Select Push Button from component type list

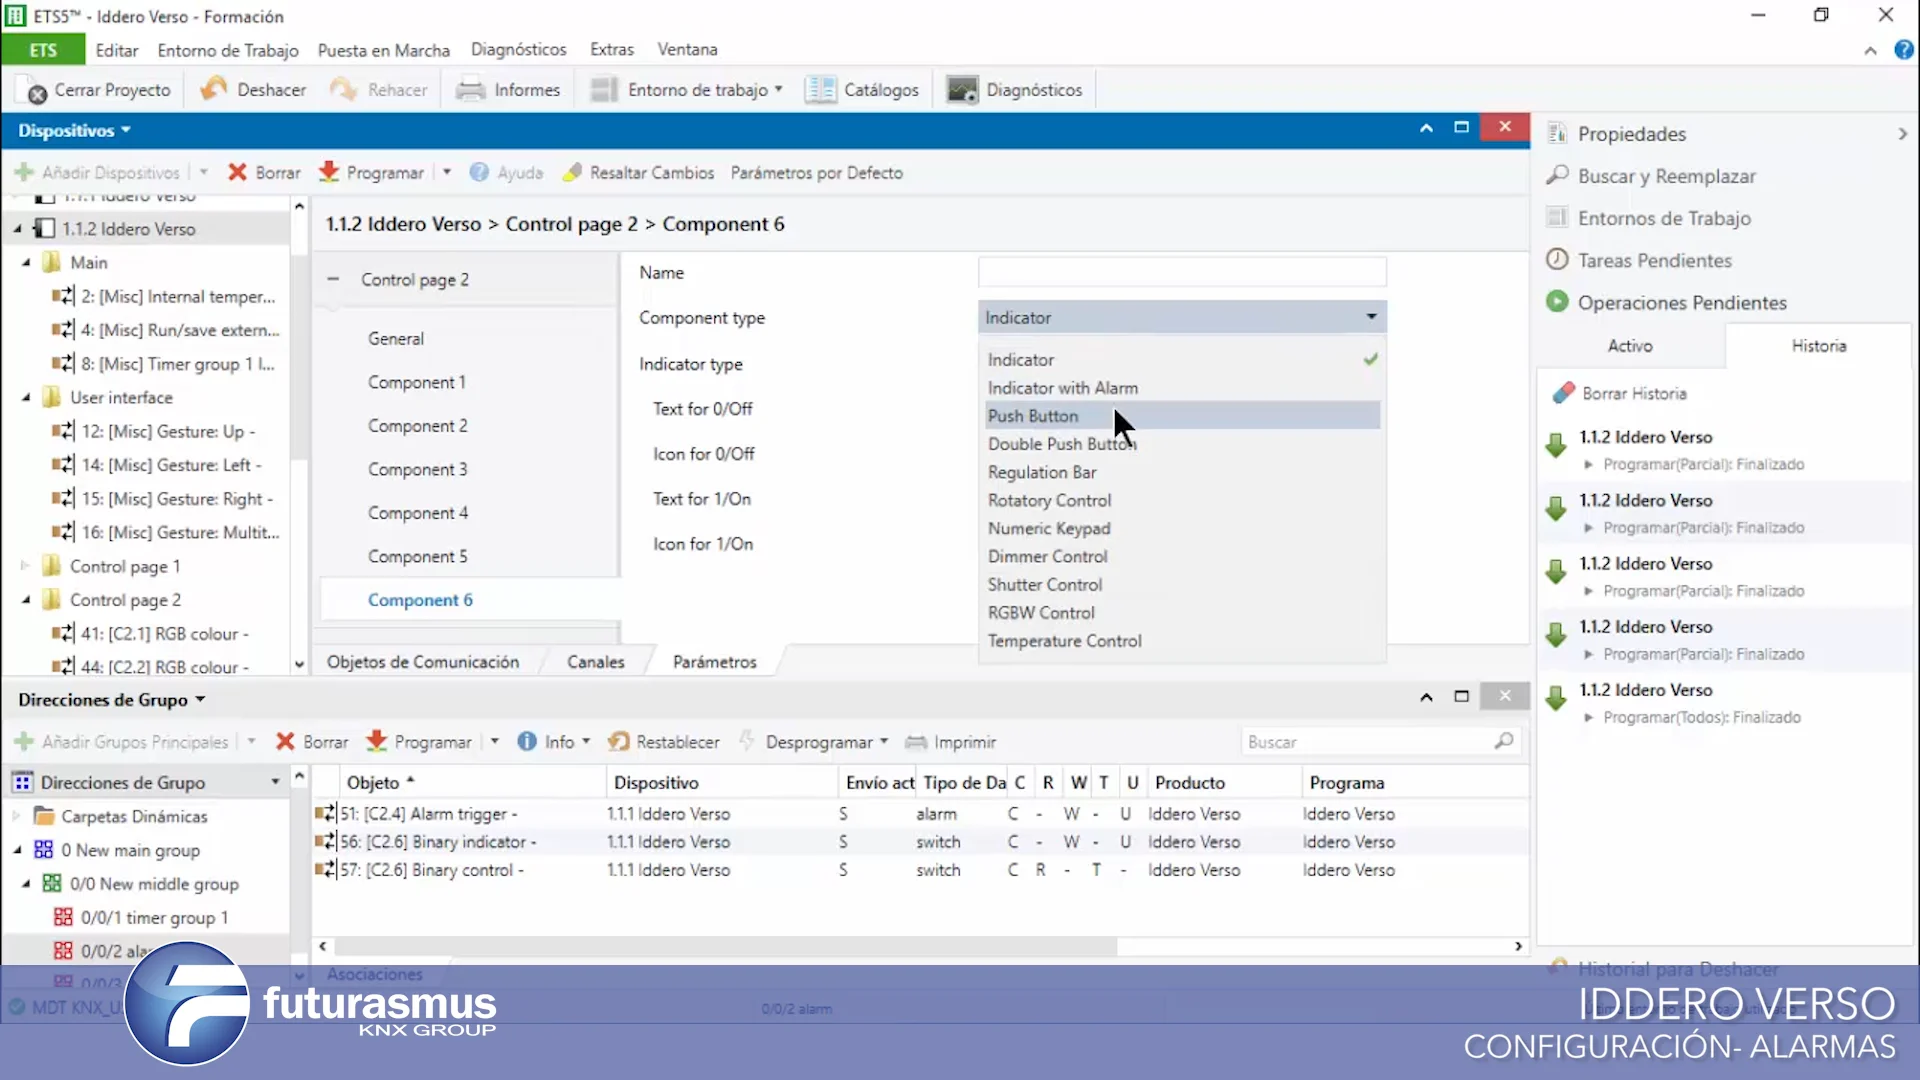1033,416
